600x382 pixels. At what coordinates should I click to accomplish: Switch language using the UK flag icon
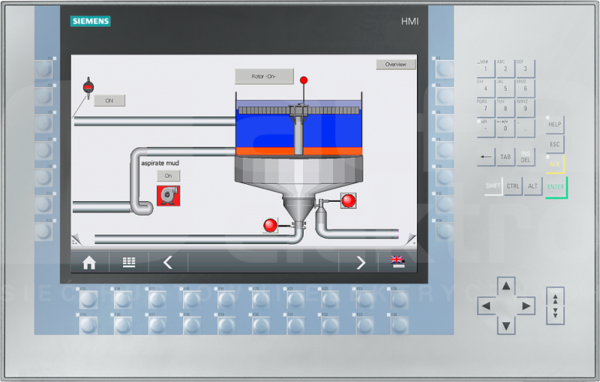398,262
